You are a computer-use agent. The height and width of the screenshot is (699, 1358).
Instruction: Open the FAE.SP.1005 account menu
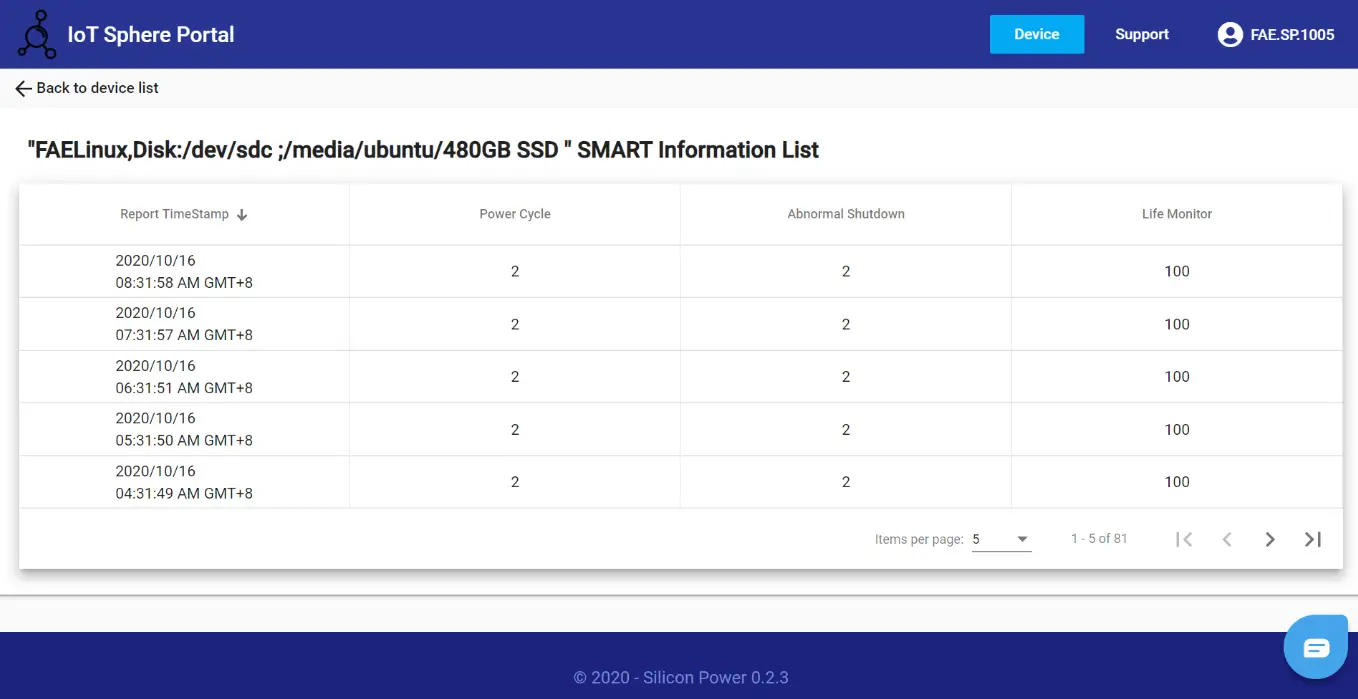point(1292,35)
